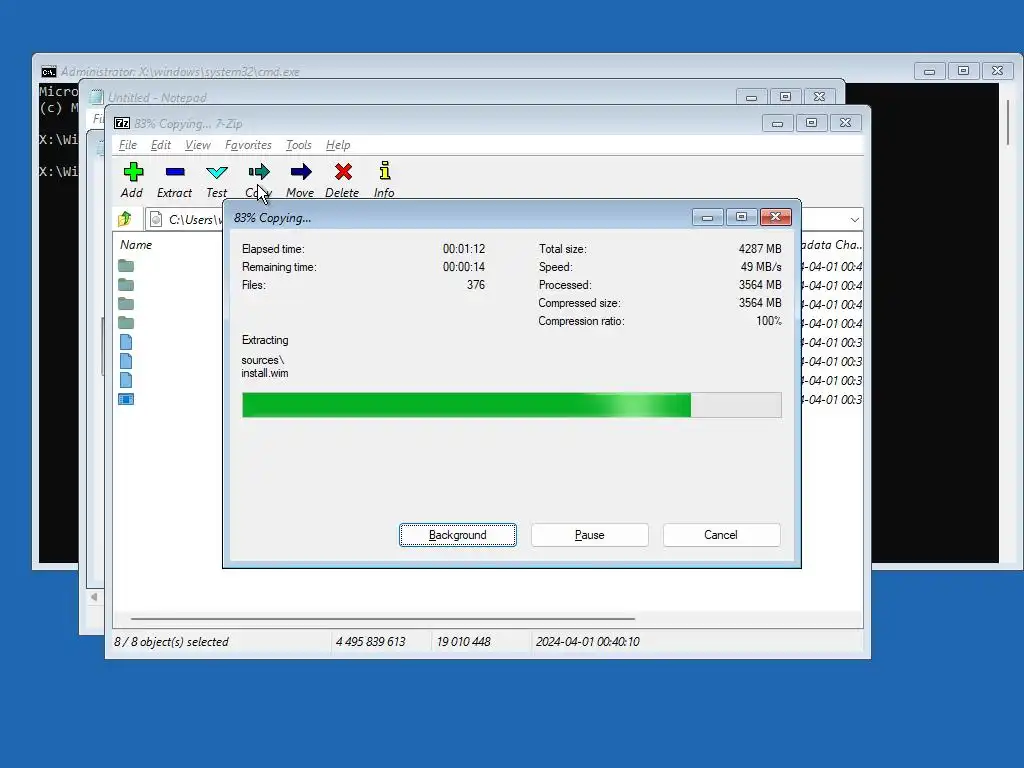Screen dimensions: 1024x768
Task: Select the last blue application file icon in the list
Action: (x=126, y=399)
